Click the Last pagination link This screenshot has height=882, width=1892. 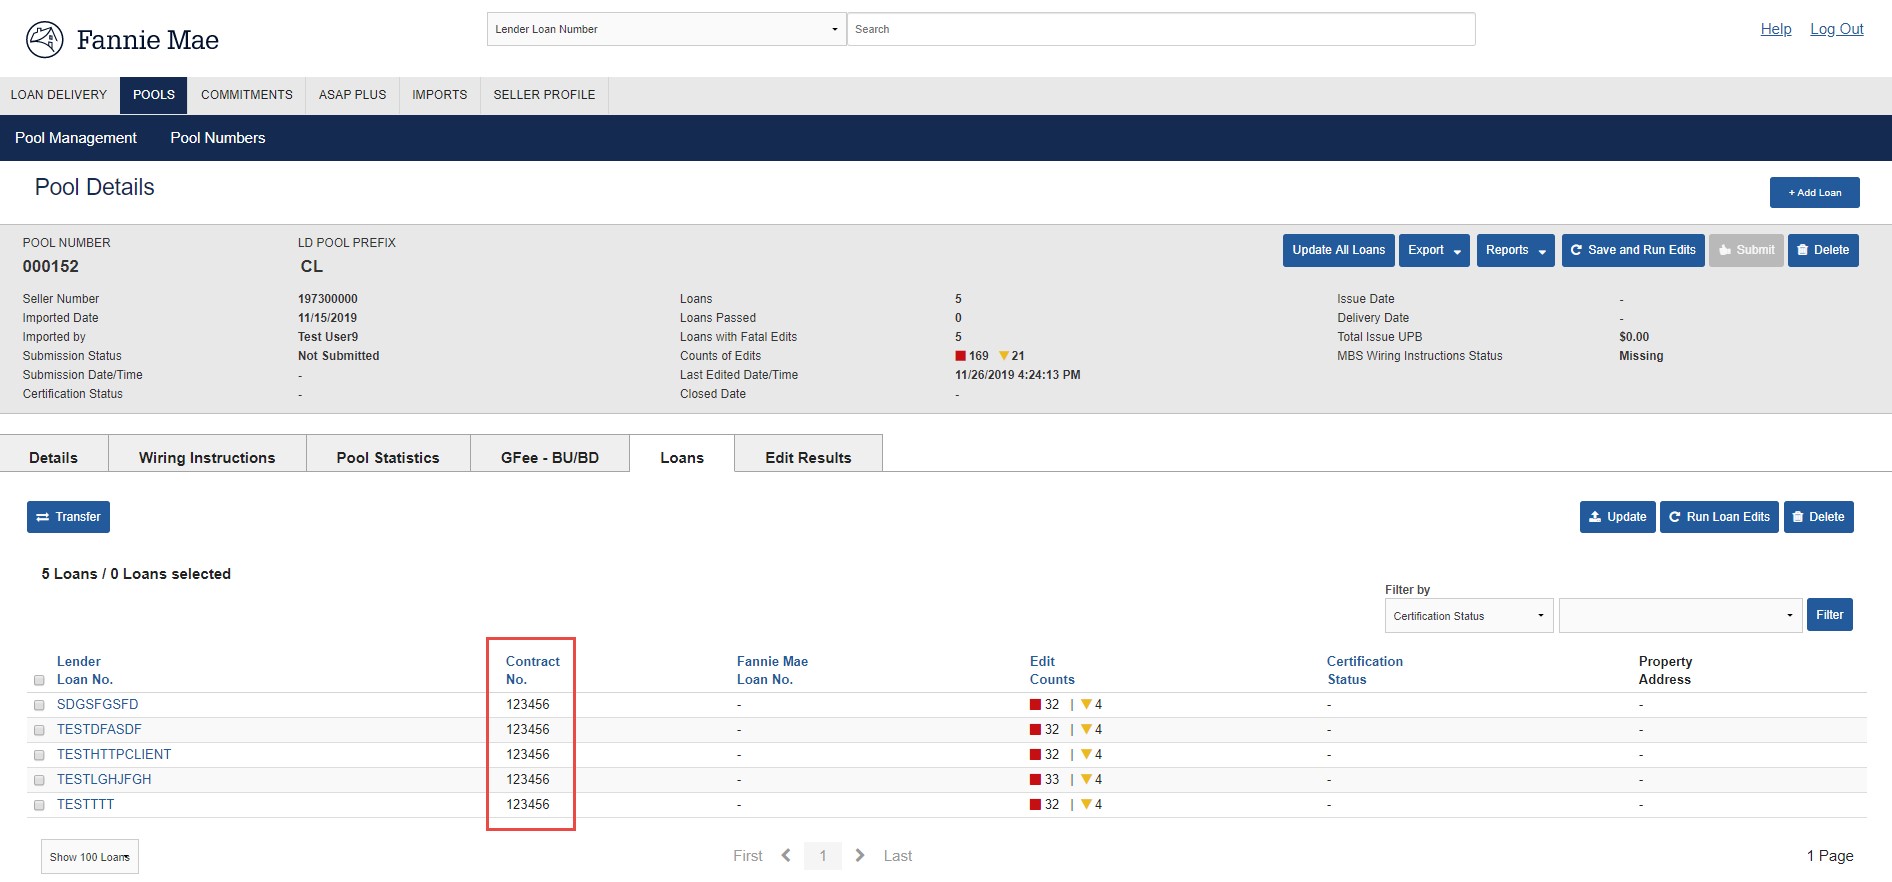pyautogui.click(x=898, y=856)
